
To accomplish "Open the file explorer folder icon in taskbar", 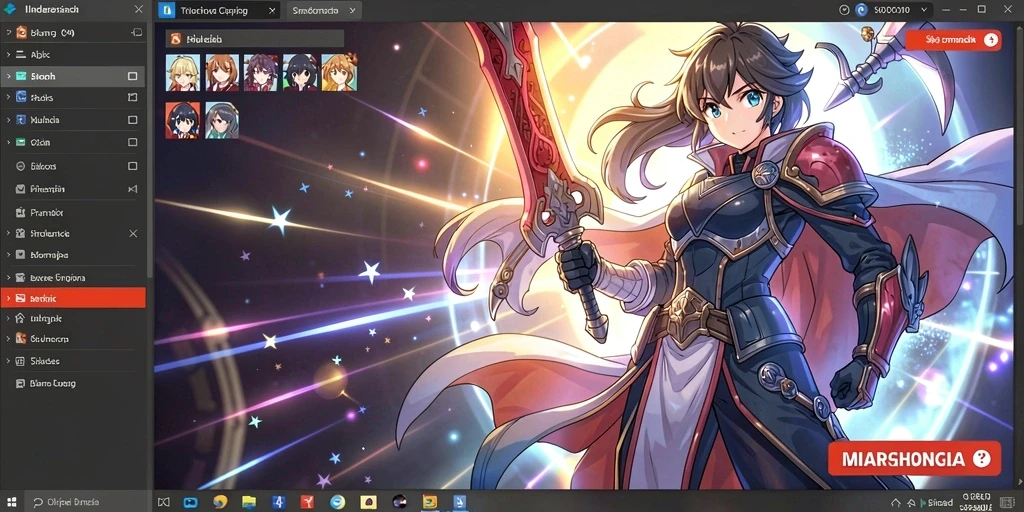I will click(x=249, y=502).
